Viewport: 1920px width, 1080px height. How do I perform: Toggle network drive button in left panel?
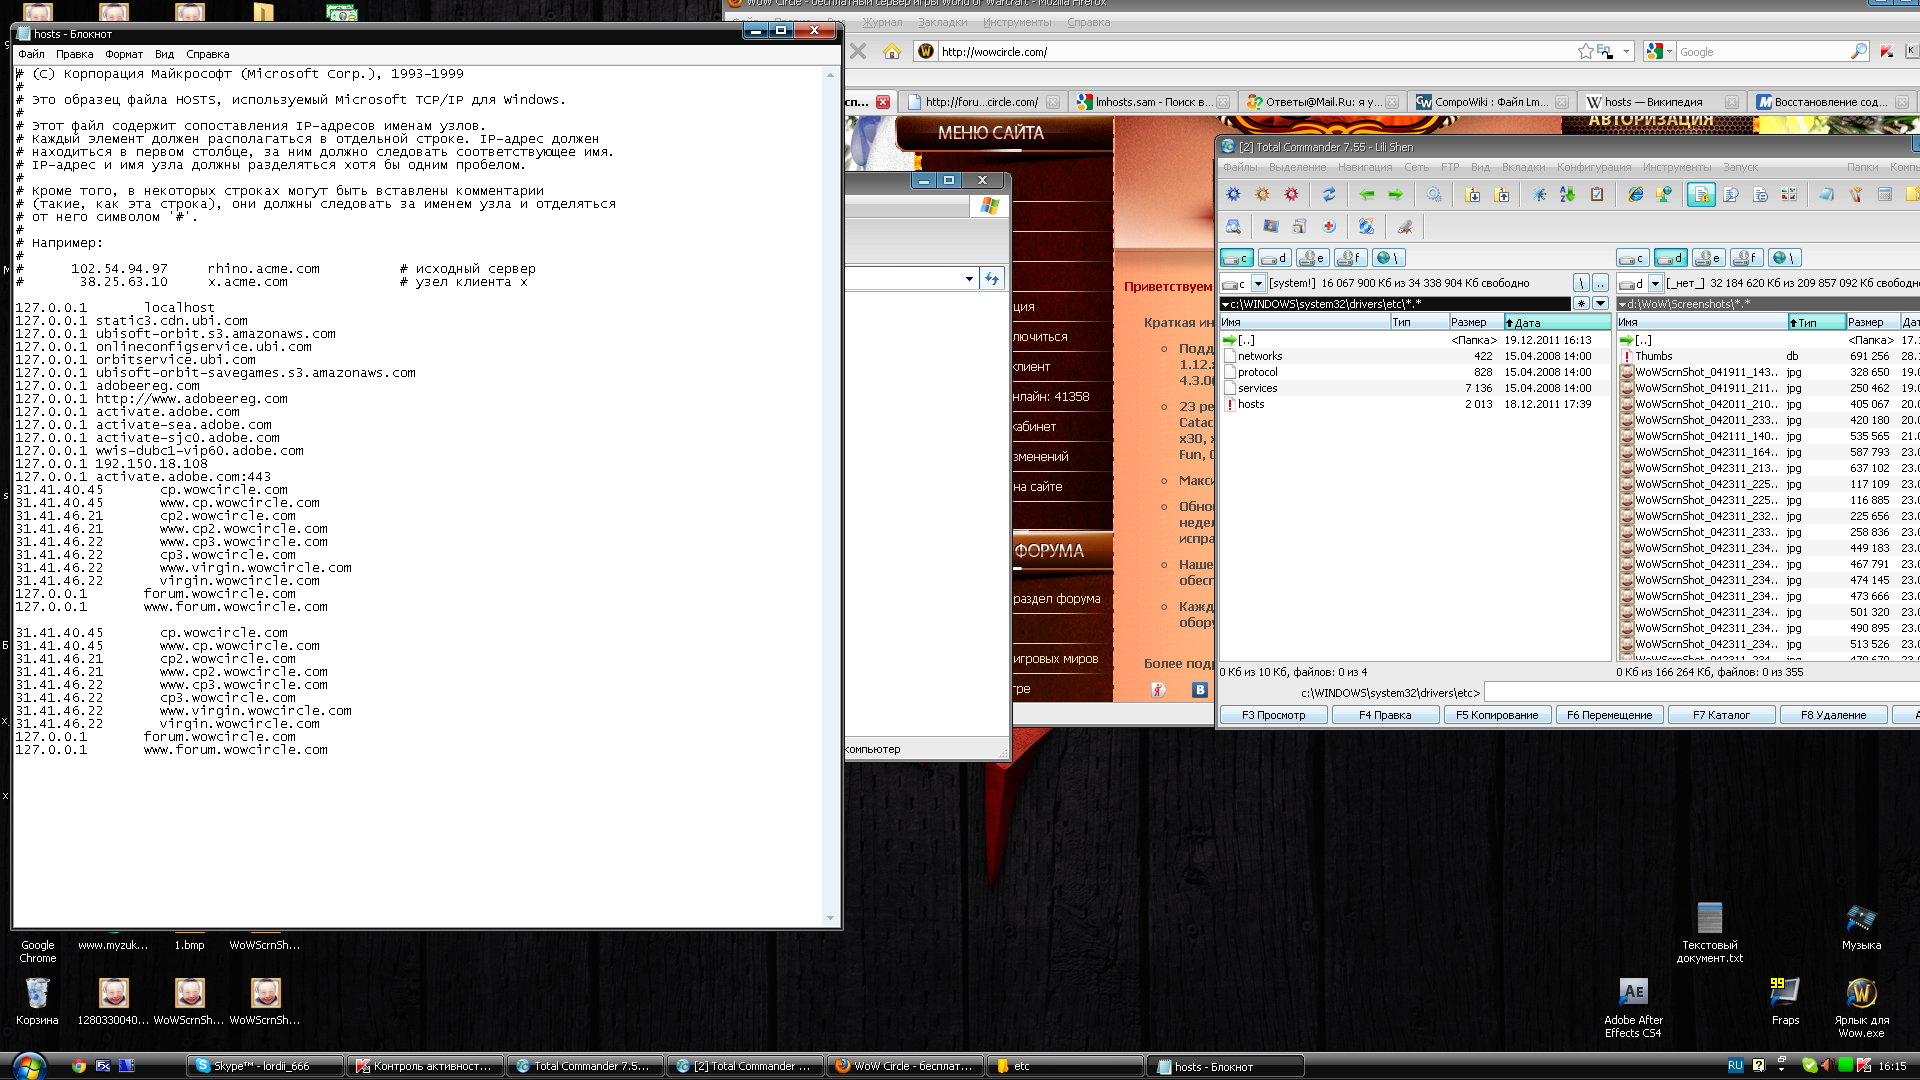coord(1388,258)
